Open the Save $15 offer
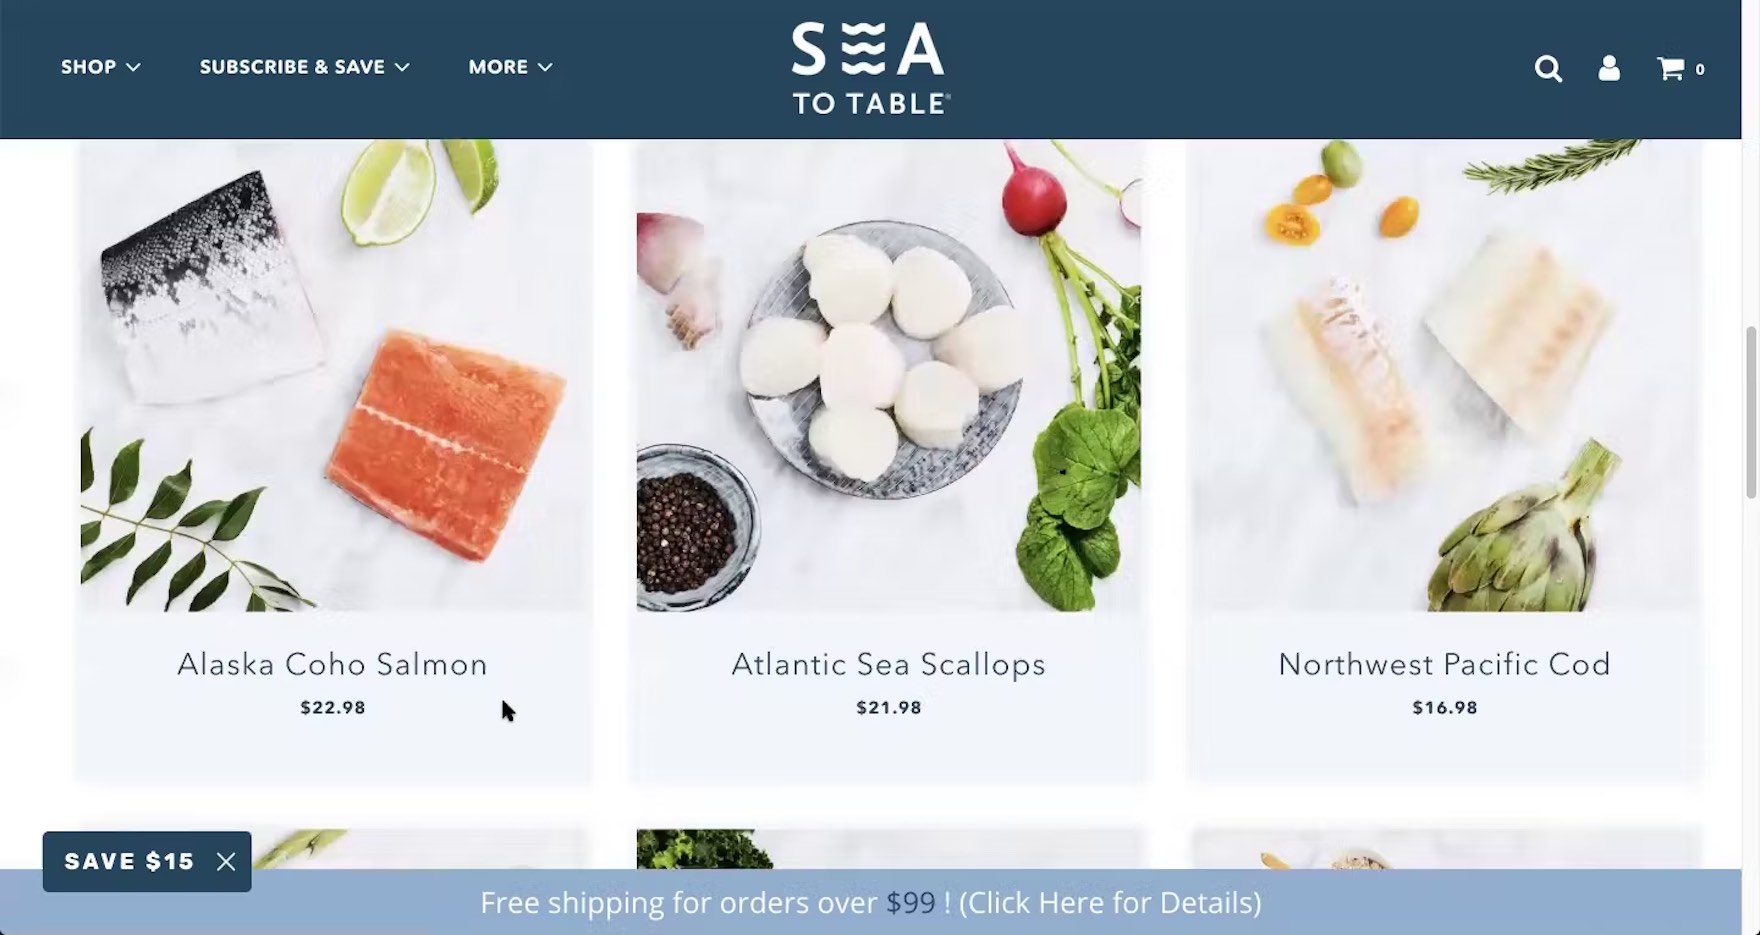 (129, 862)
